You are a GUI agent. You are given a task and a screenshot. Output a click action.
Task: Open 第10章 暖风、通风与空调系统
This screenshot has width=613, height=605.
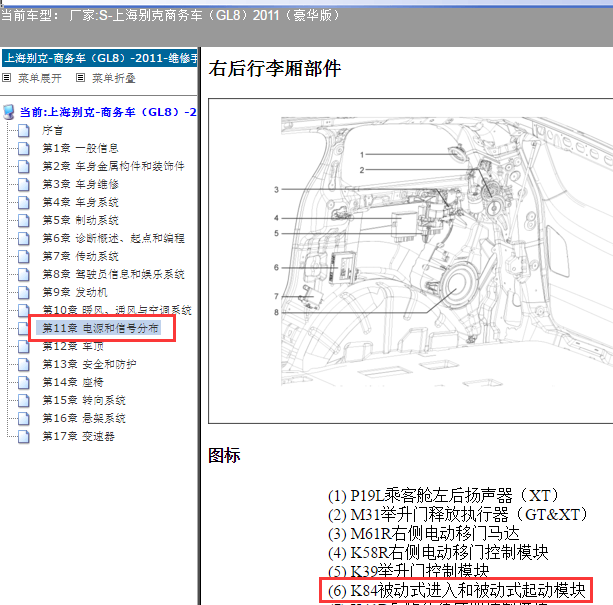pyautogui.click(x=117, y=310)
